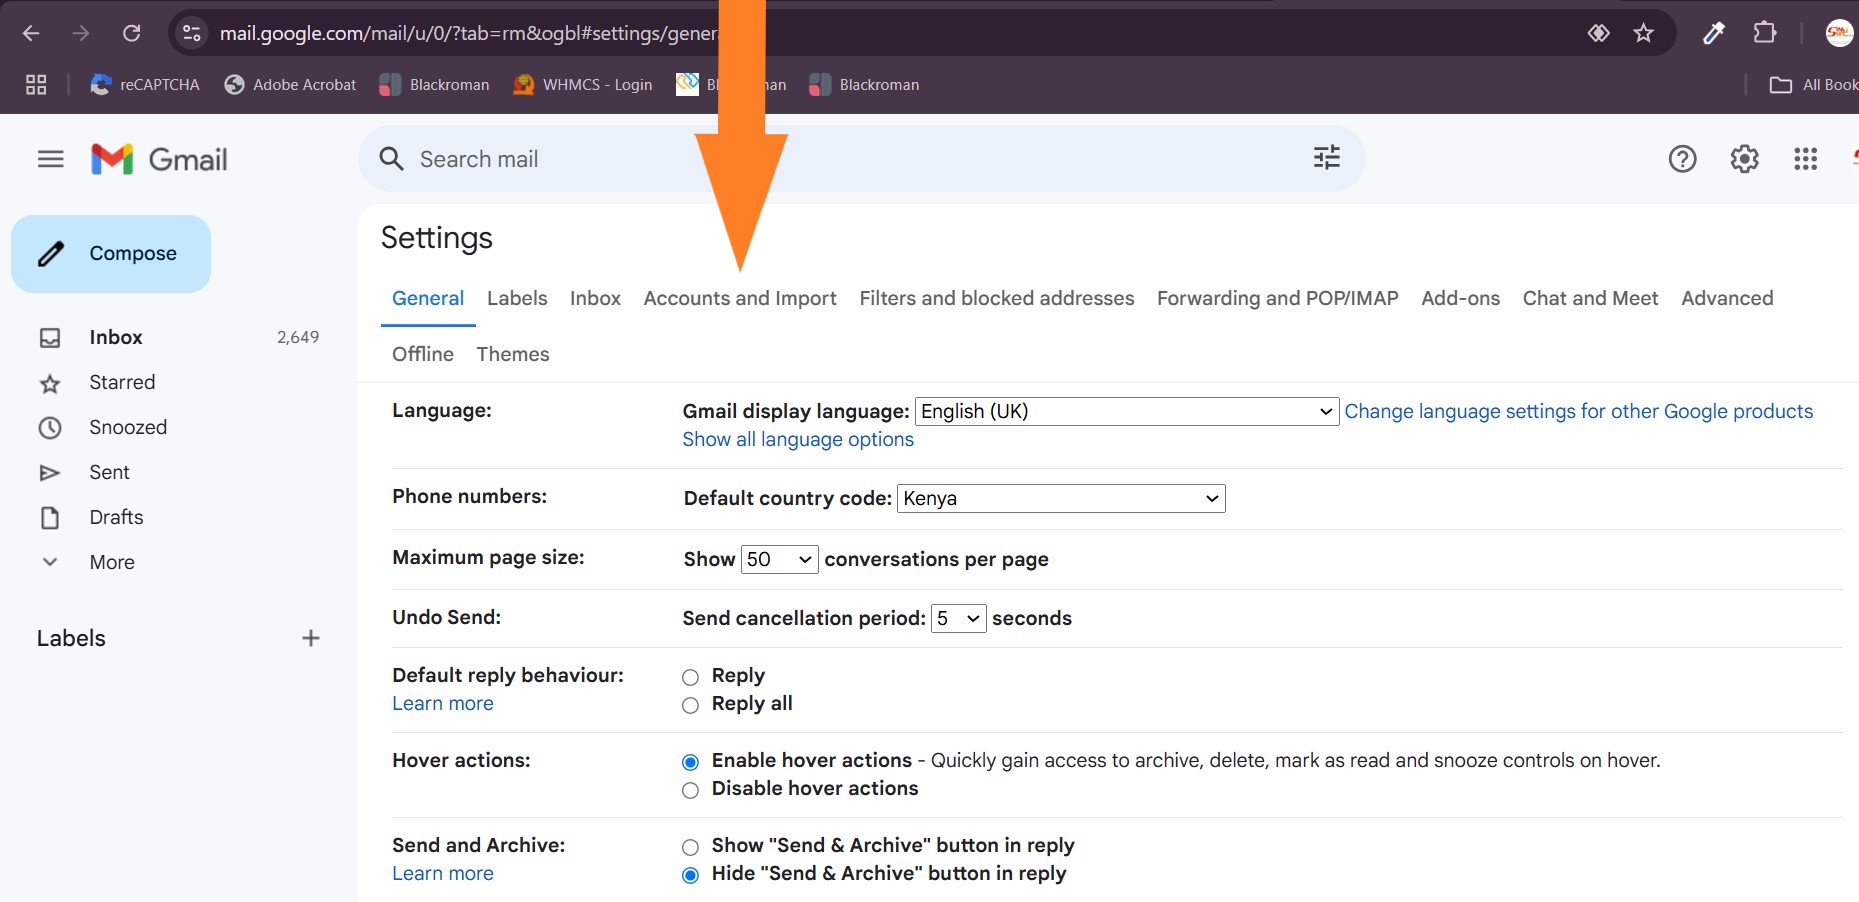Image resolution: width=1859 pixels, height=902 pixels.
Task: Open the Gmail display language dropdown
Action: [x=1126, y=410]
